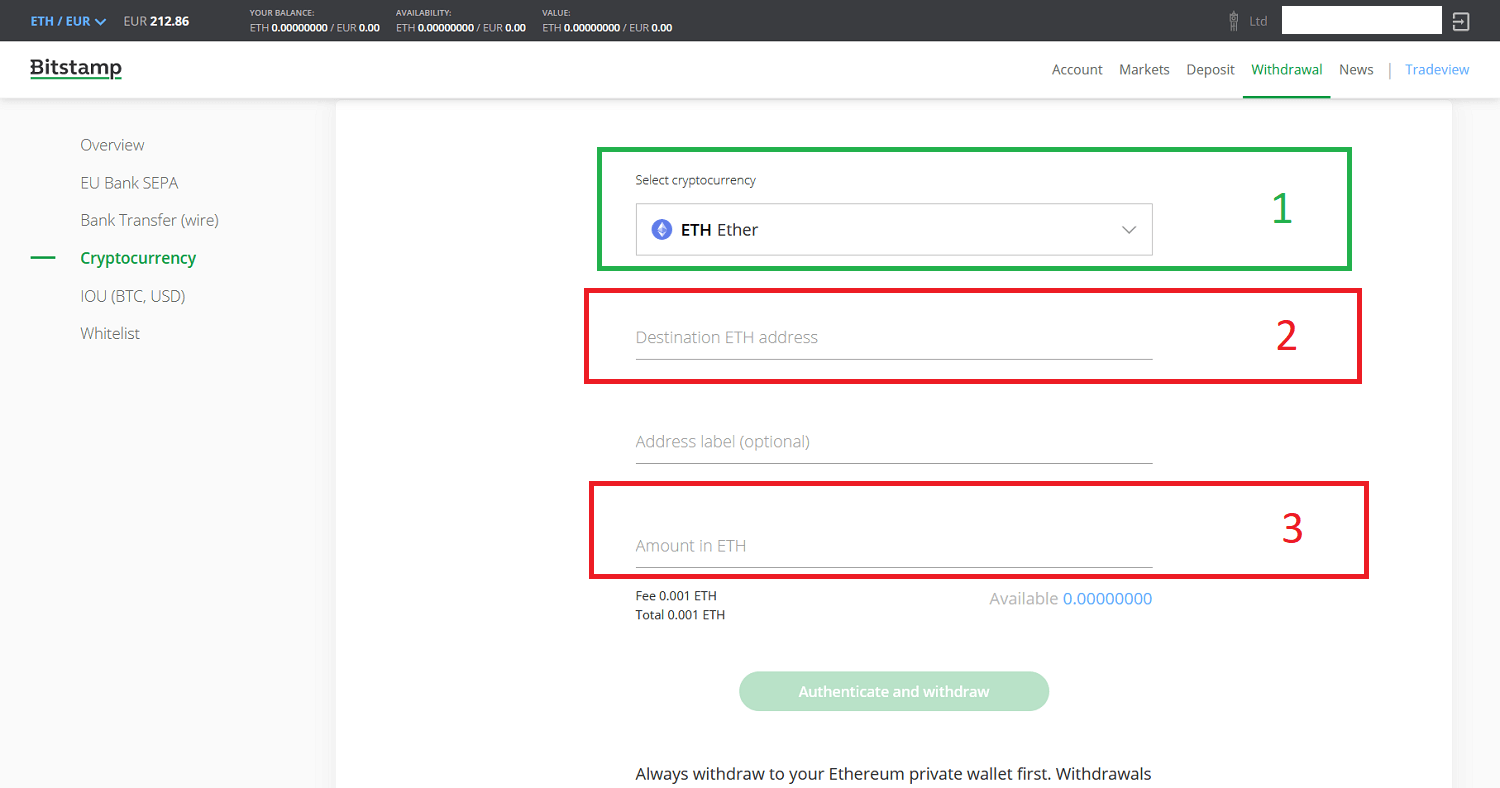Expand the ETH / EUR trading pair dropdown
1500x788 pixels.
[x=68, y=21]
